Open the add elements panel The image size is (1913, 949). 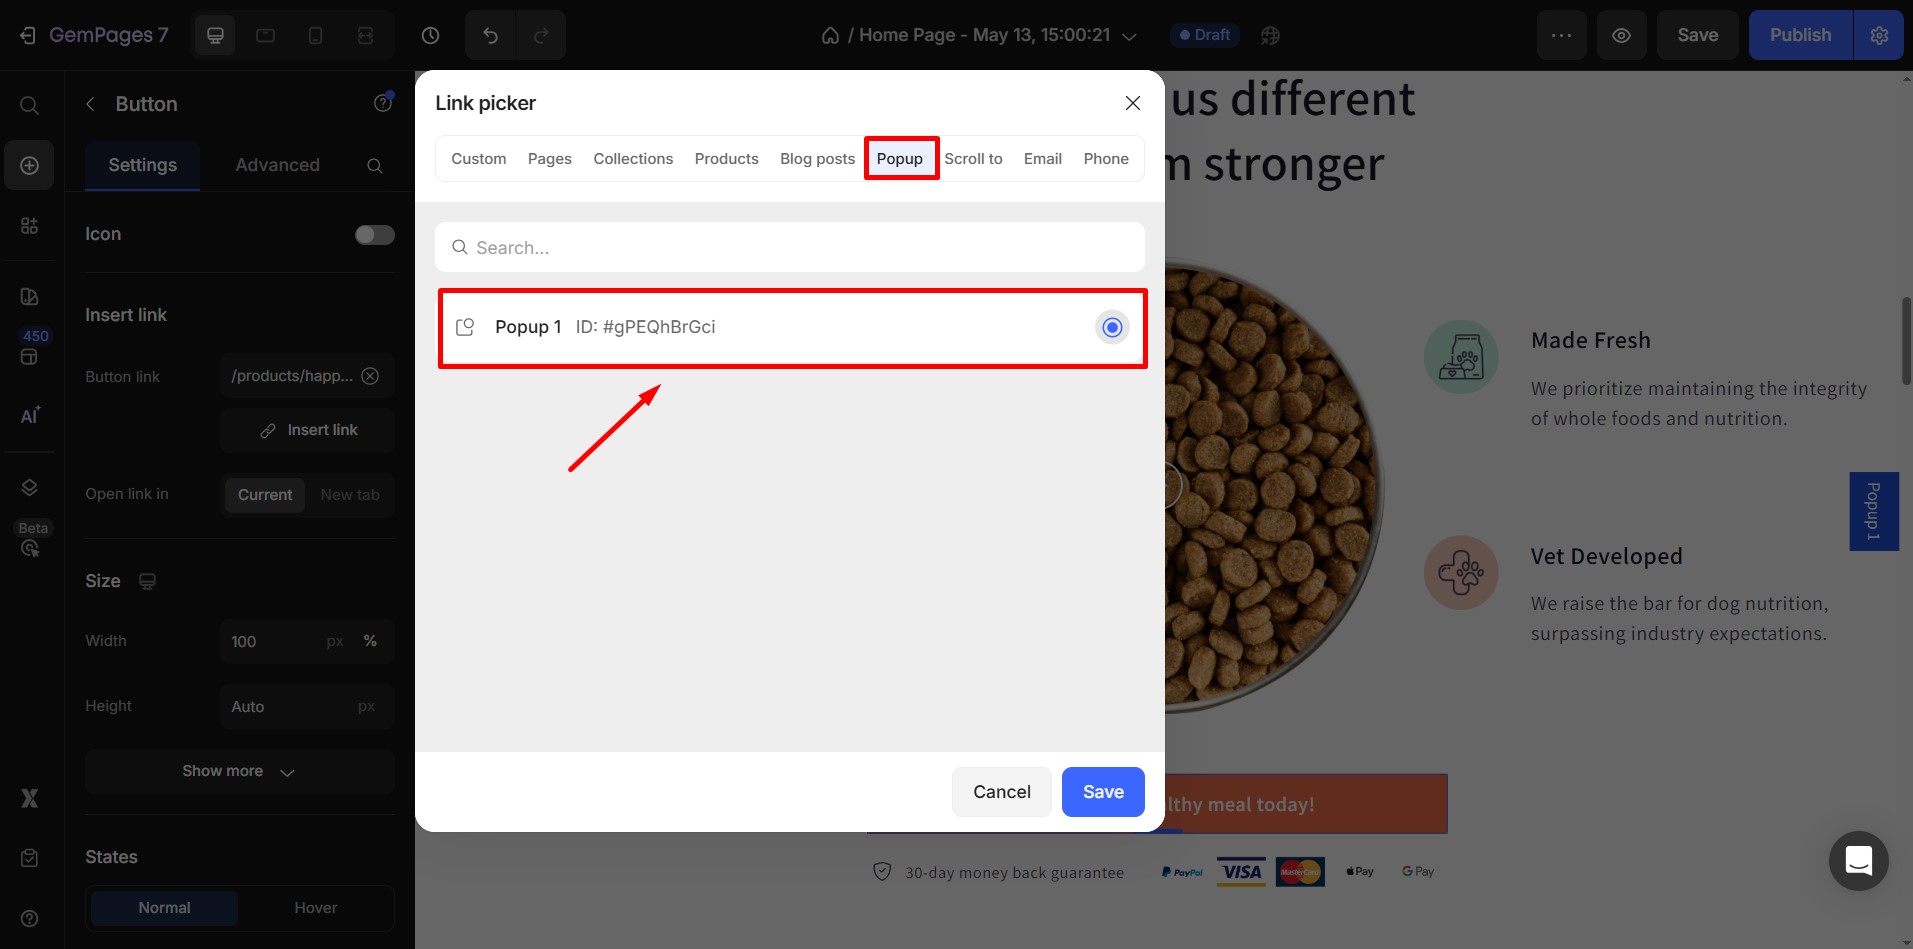29,165
